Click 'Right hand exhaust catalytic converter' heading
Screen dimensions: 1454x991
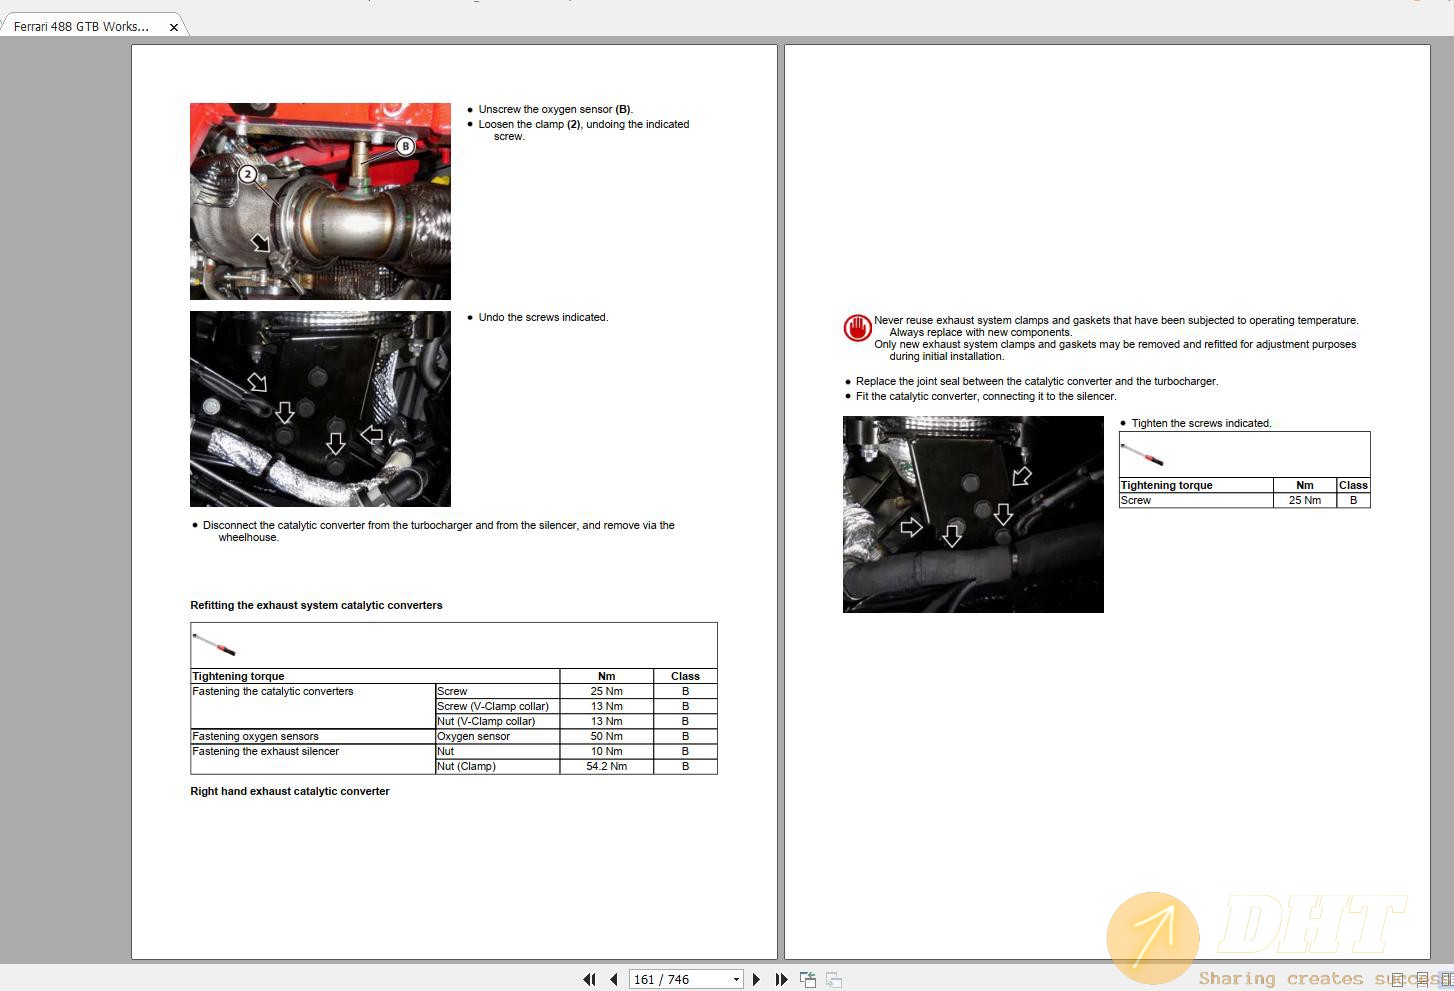pos(290,791)
